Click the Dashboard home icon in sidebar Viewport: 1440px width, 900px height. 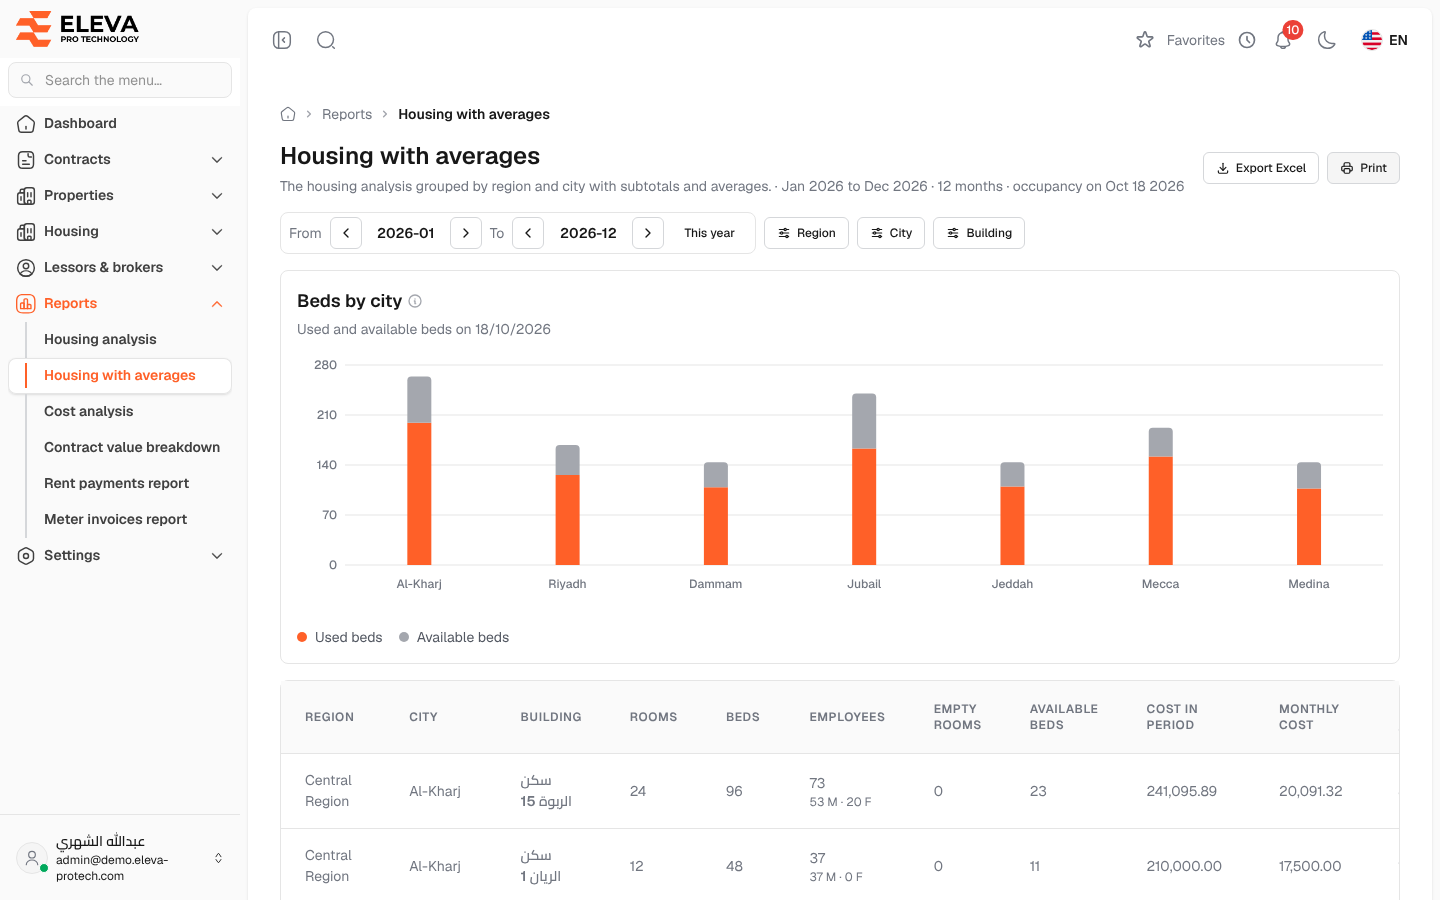(x=26, y=123)
